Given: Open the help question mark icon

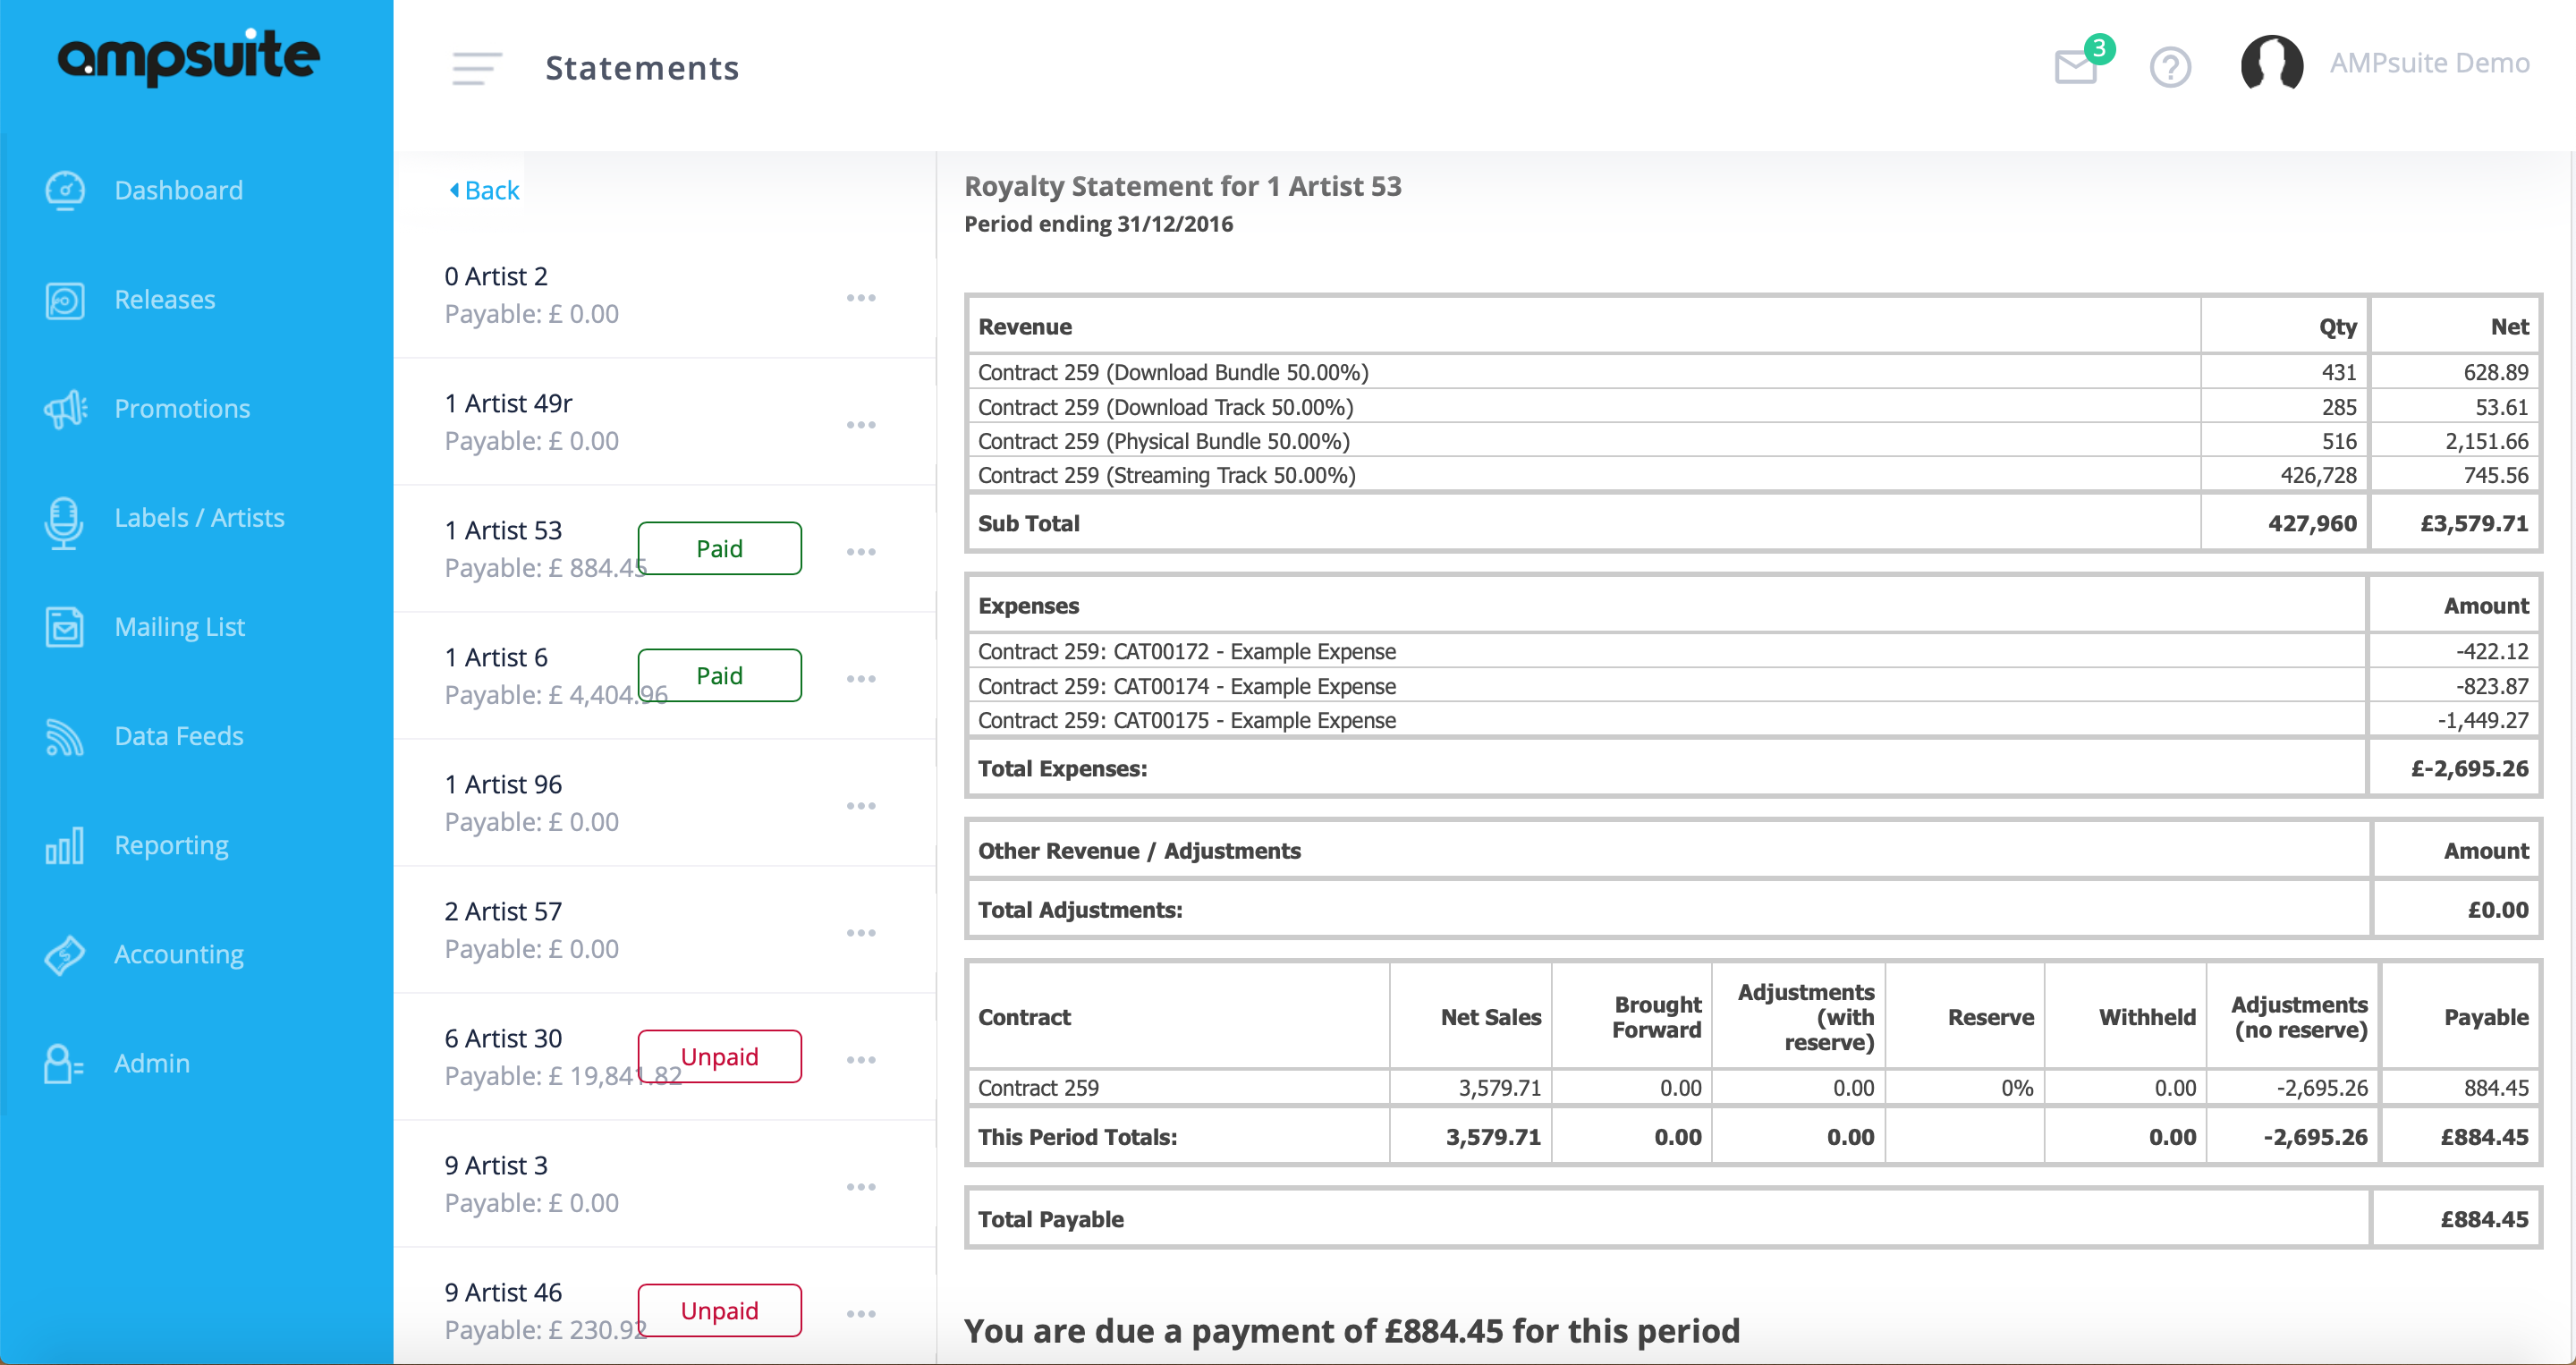Looking at the screenshot, I should [2170, 68].
